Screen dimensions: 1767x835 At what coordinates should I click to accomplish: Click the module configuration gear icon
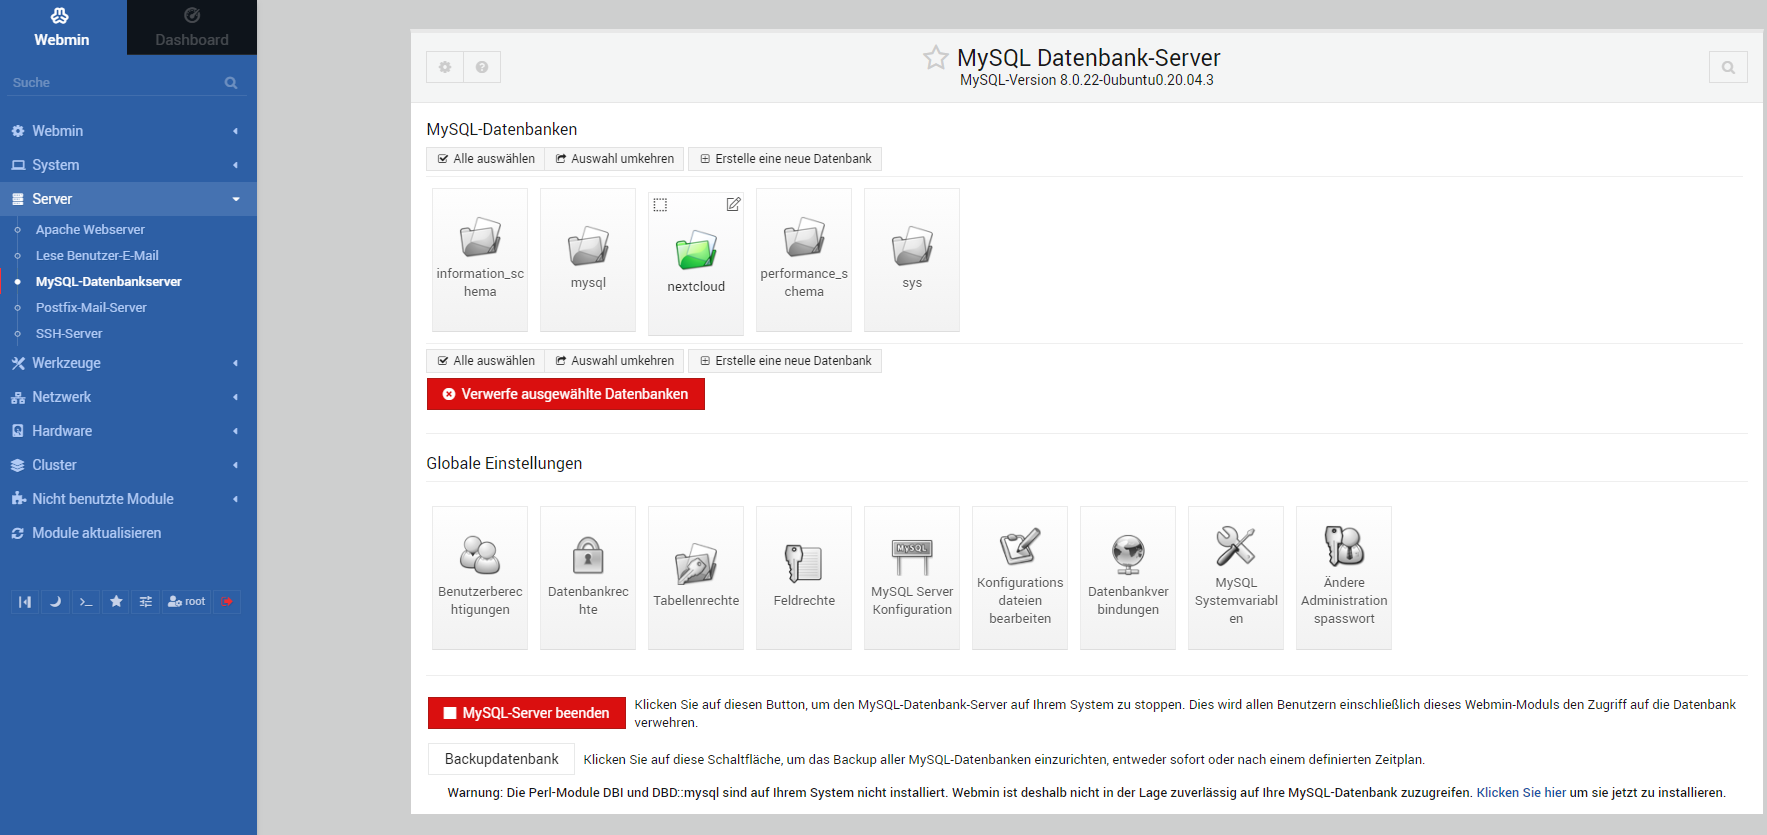[445, 67]
